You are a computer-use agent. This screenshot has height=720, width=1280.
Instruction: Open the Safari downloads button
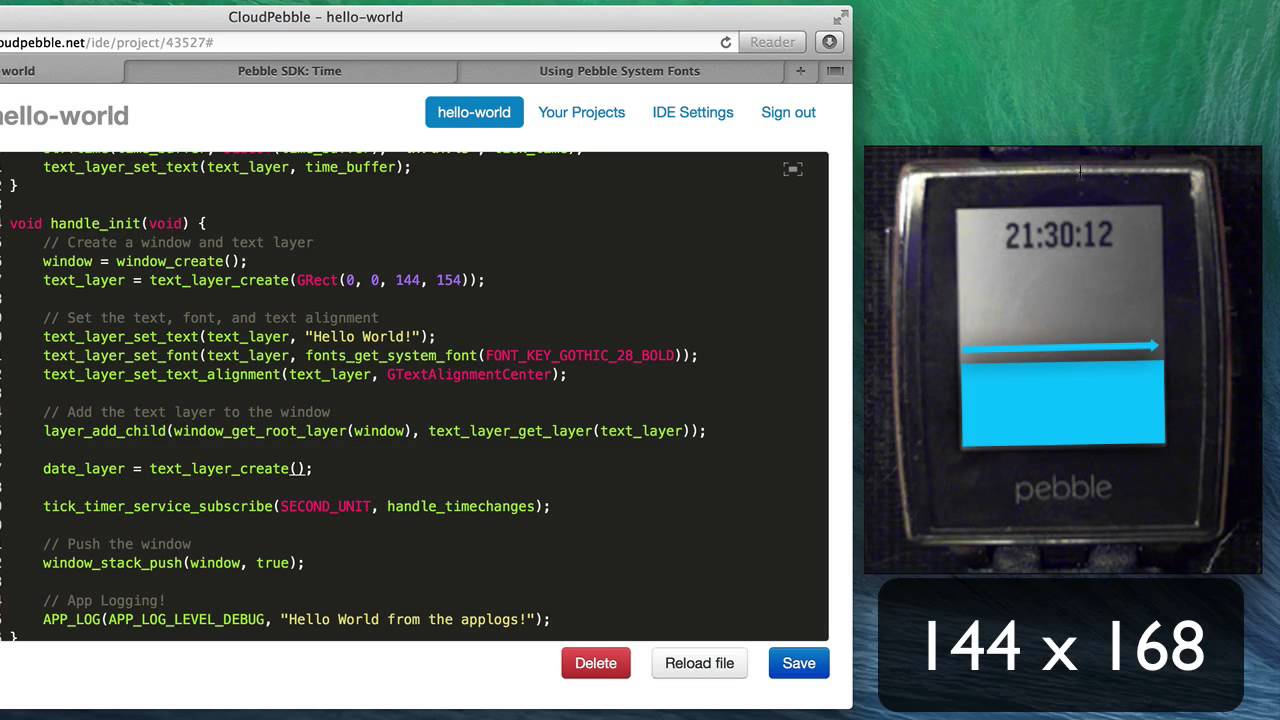click(x=827, y=42)
